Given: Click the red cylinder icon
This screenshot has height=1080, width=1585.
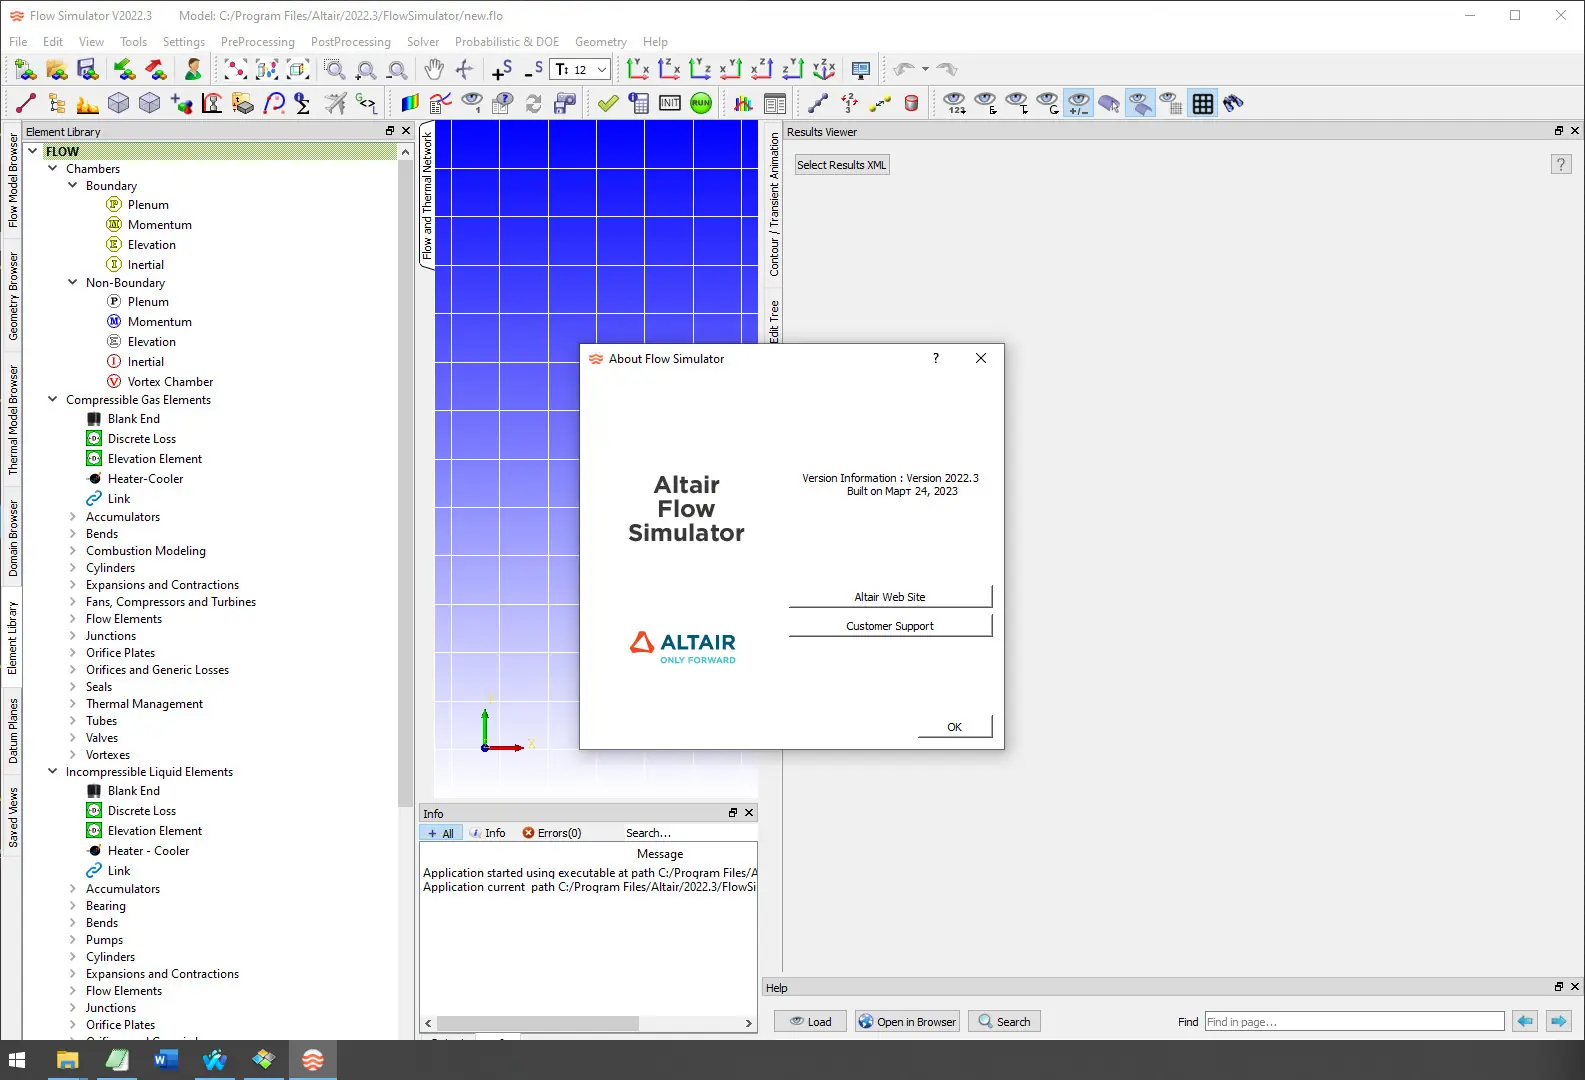Looking at the screenshot, I should [911, 103].
